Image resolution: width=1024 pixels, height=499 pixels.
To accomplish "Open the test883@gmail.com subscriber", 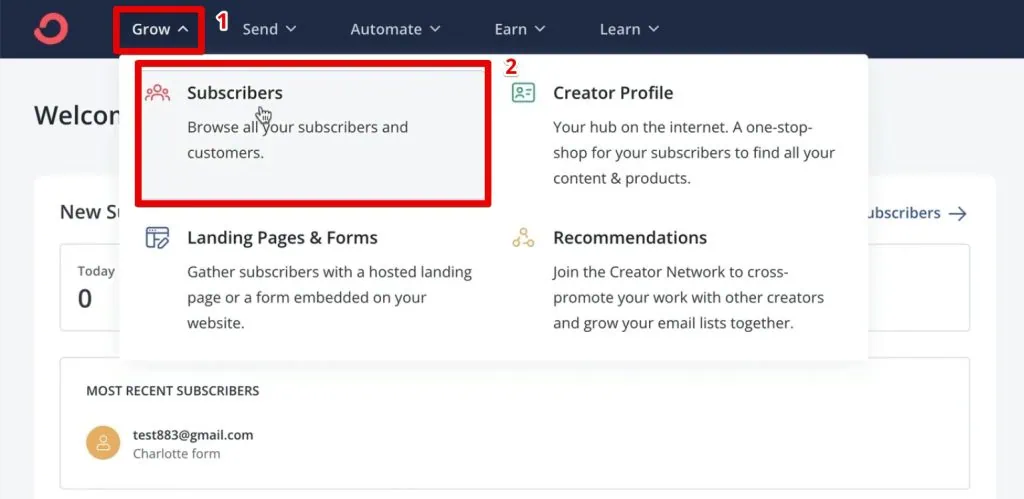I will pos(193,435).
